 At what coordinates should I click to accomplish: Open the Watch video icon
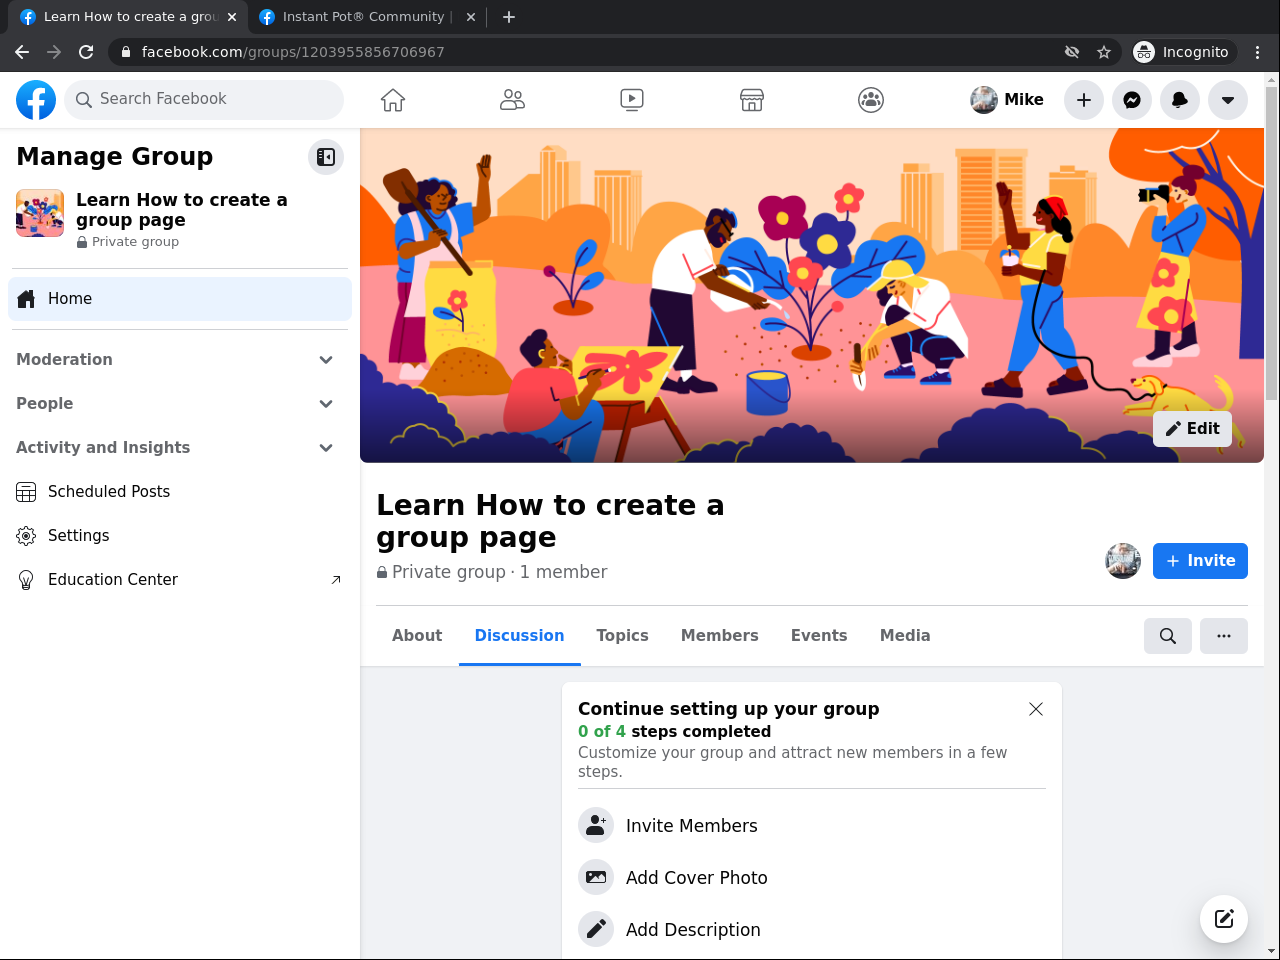pos(632,100)
